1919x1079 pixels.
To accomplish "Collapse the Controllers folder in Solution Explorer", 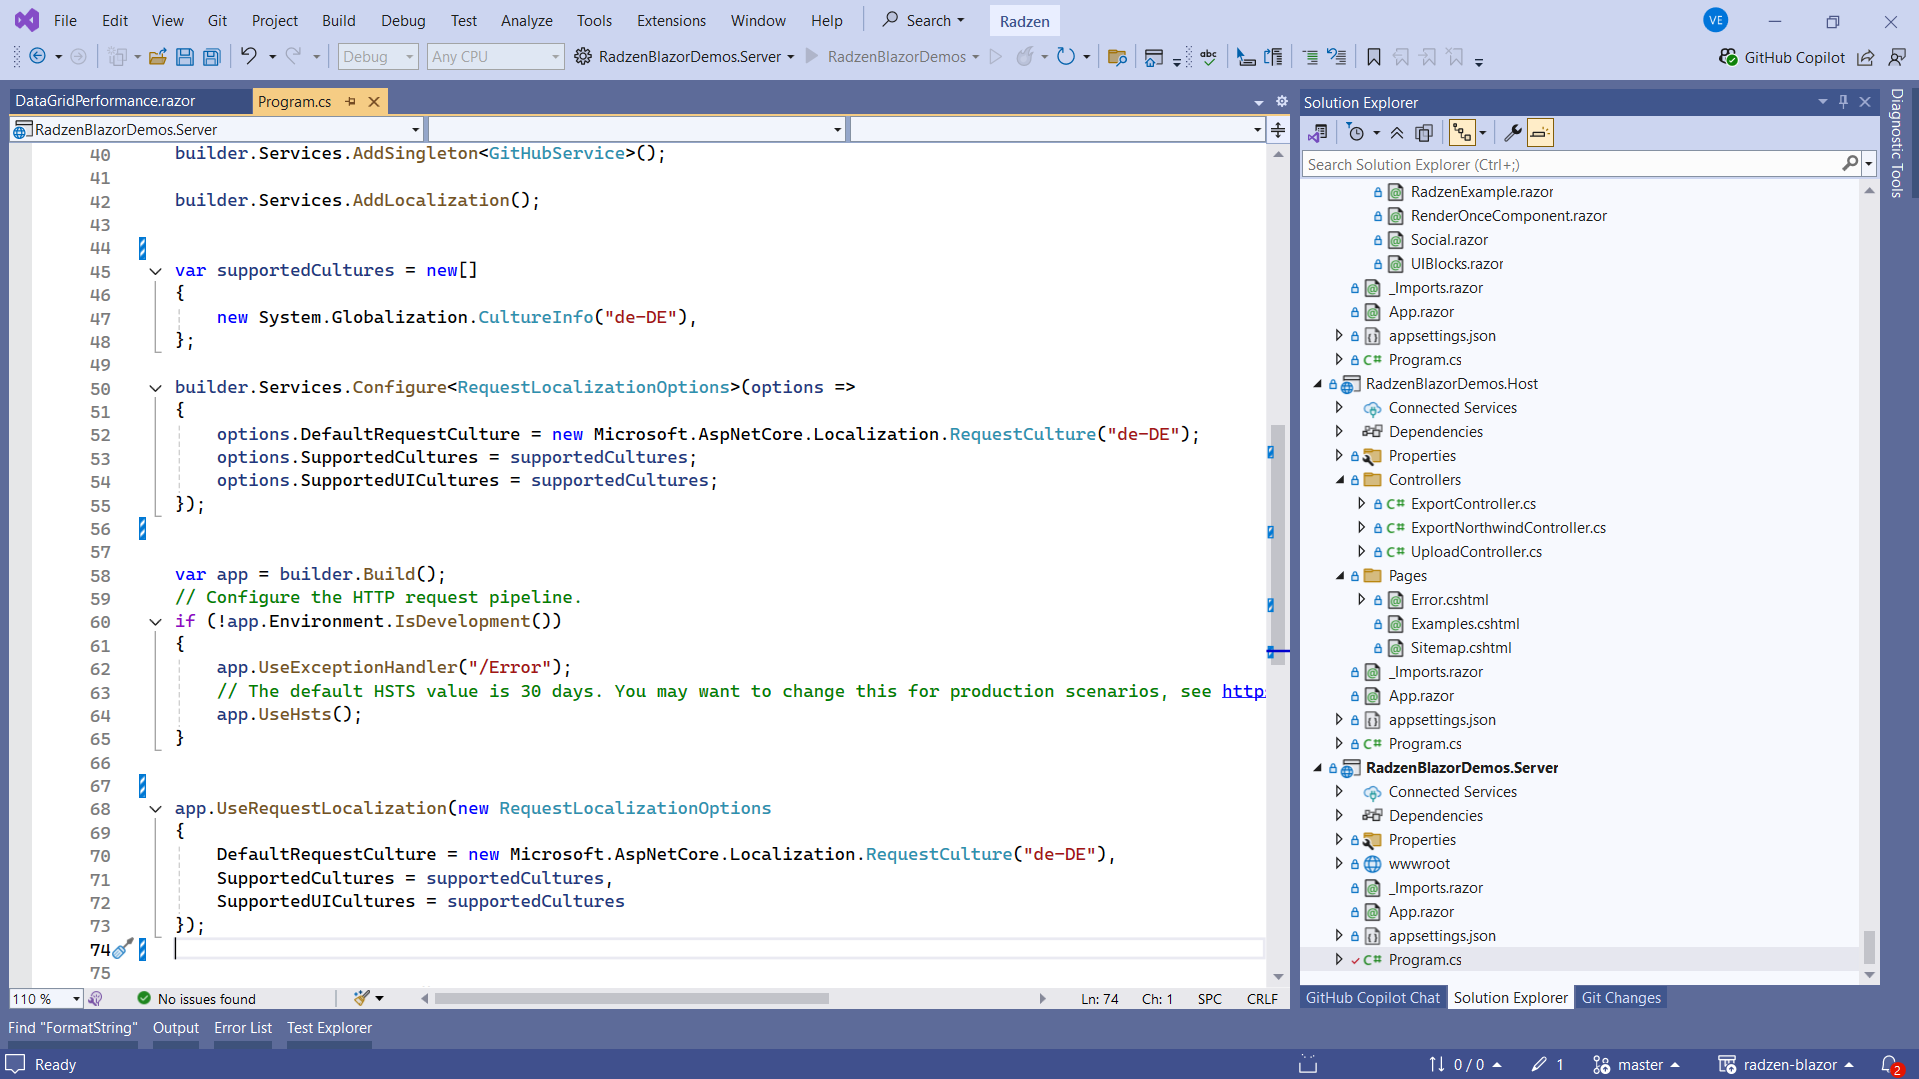I will [1339, 480].
